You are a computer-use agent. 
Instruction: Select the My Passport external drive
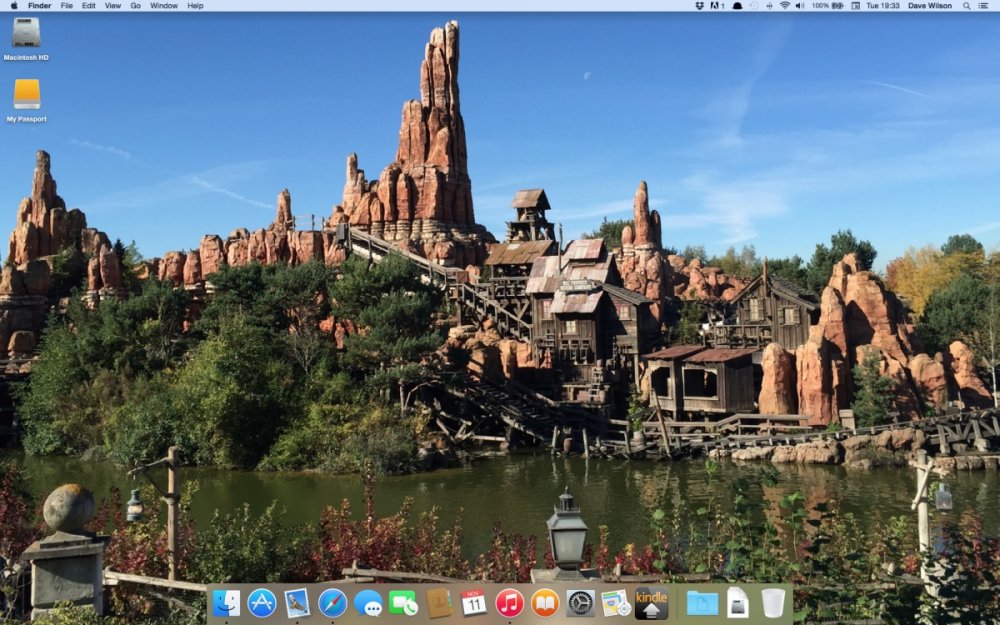pos(27,95)
